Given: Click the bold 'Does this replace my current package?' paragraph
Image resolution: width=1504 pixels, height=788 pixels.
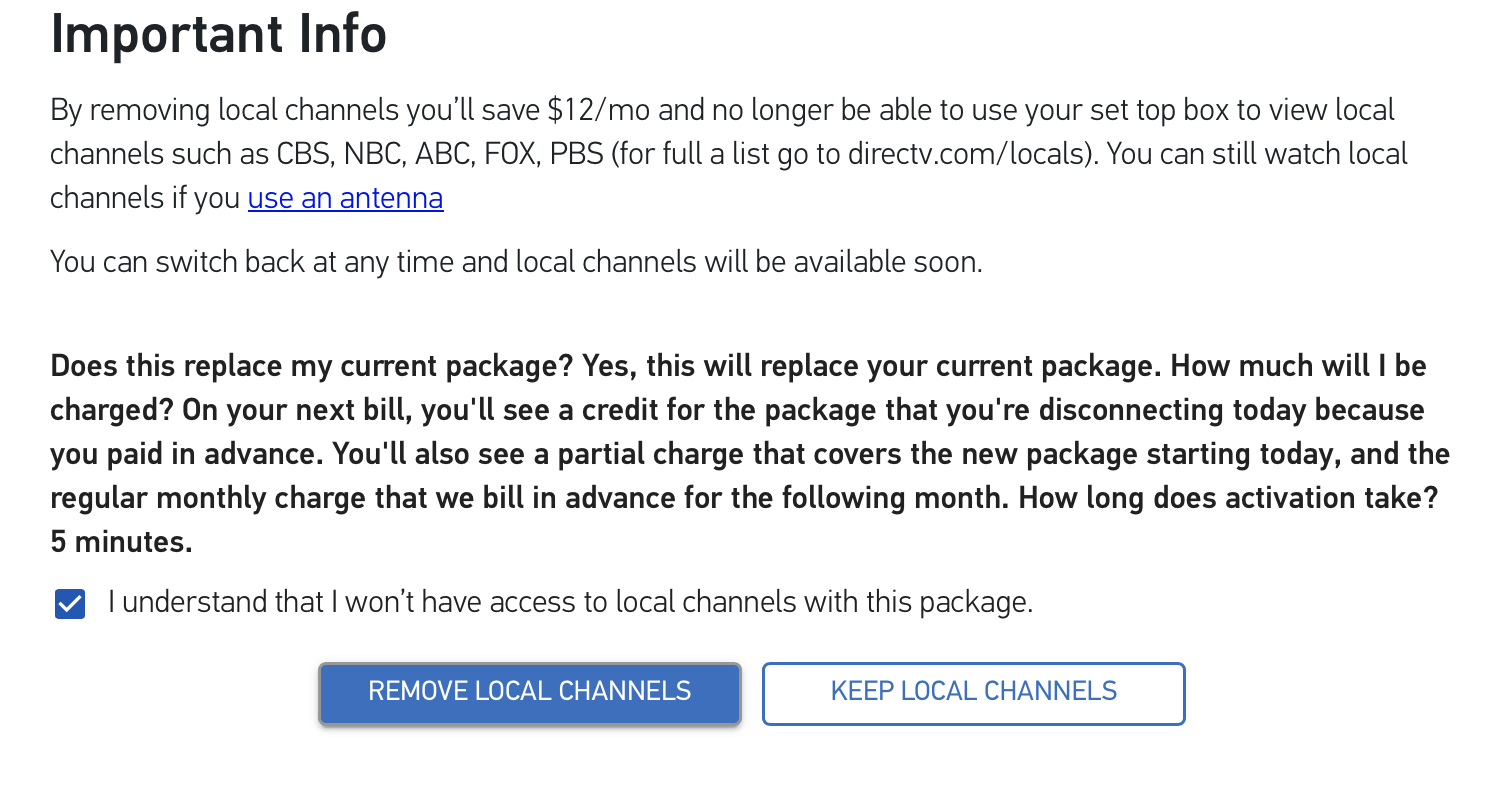Looking at the screenshot, I should click(x=750, y=454).
